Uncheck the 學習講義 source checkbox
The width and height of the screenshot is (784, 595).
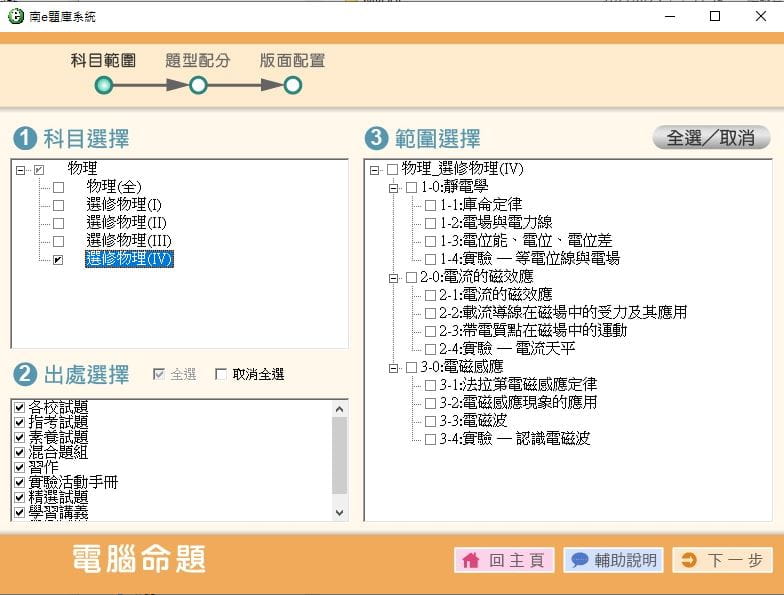(20, 512)
